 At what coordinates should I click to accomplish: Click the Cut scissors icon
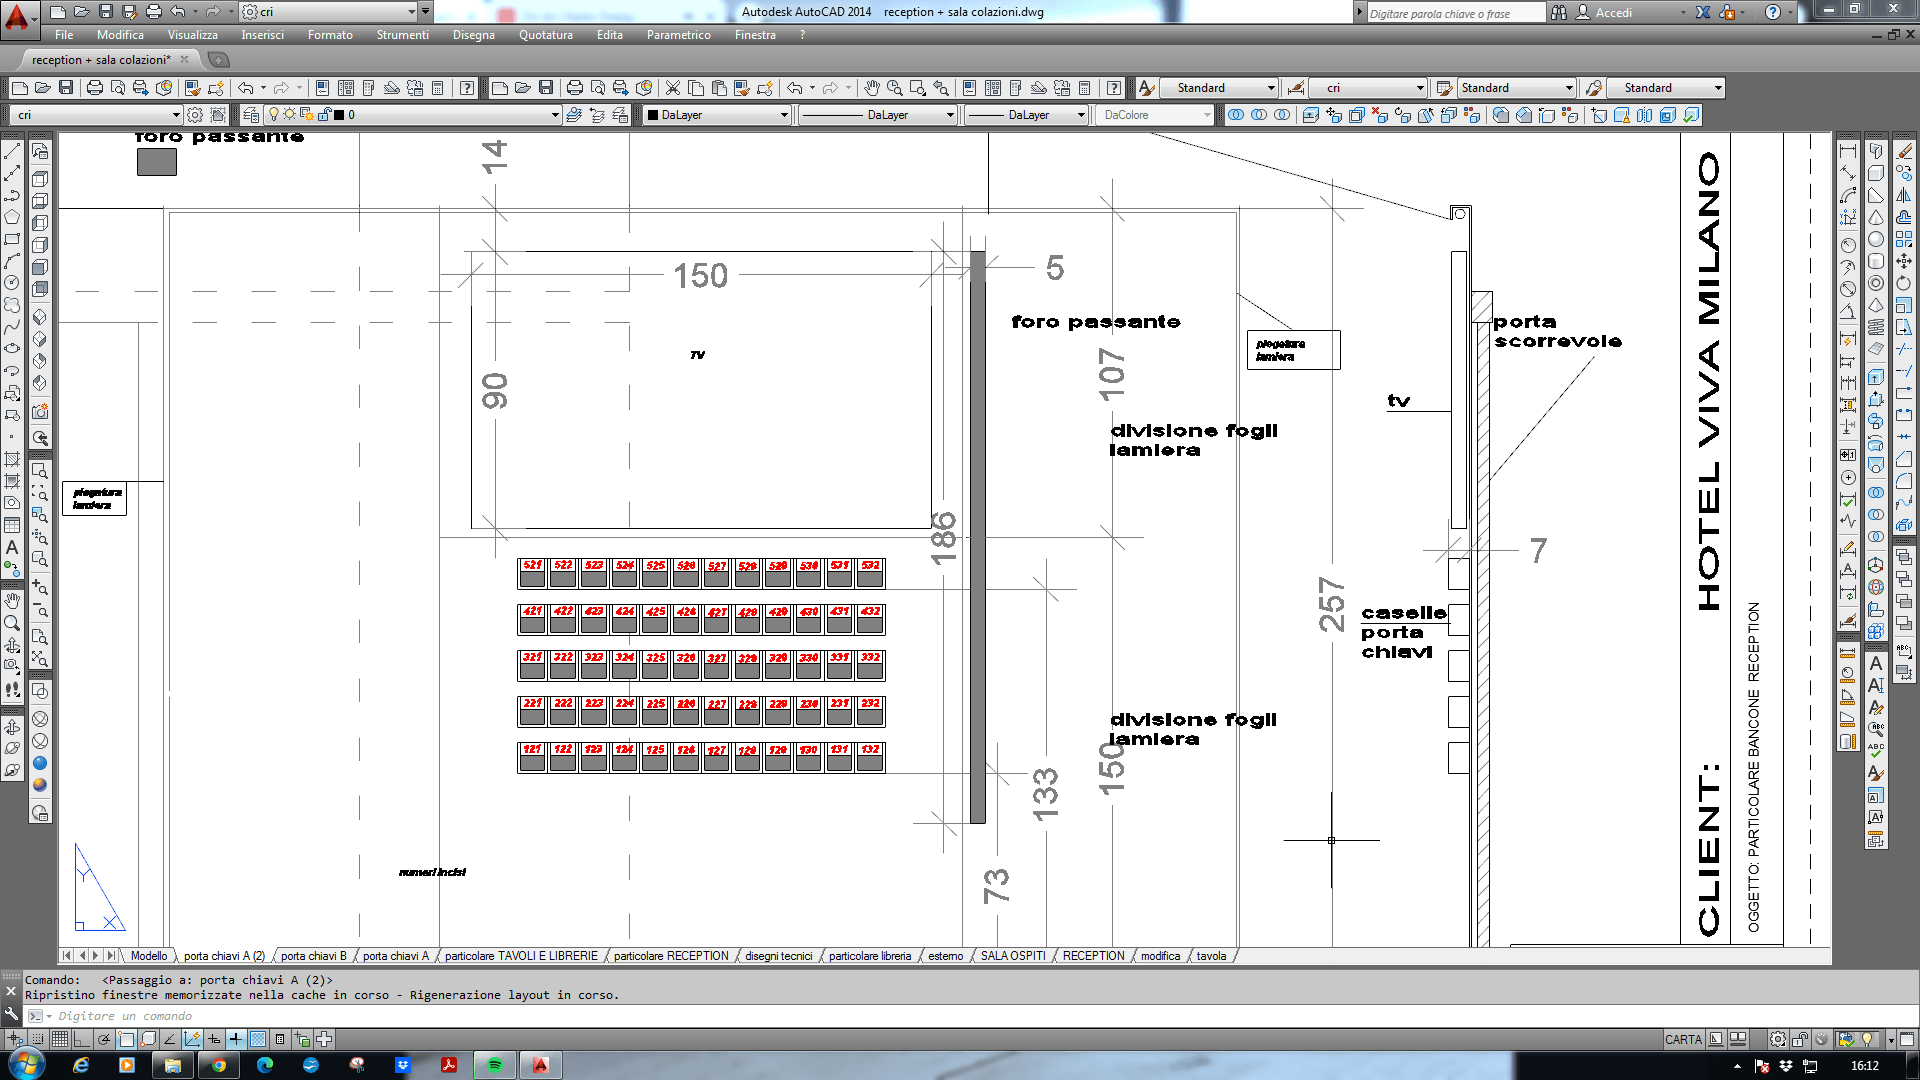click(x=673, y=88)
